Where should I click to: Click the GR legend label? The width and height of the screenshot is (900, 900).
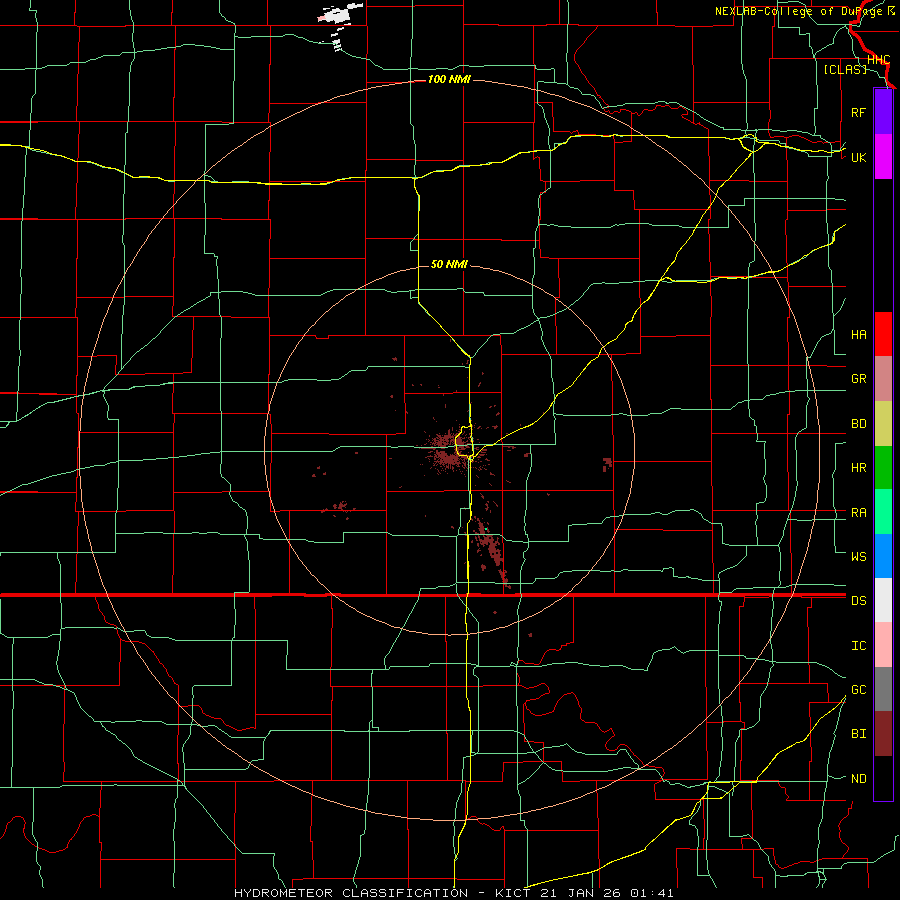(859, 379)
